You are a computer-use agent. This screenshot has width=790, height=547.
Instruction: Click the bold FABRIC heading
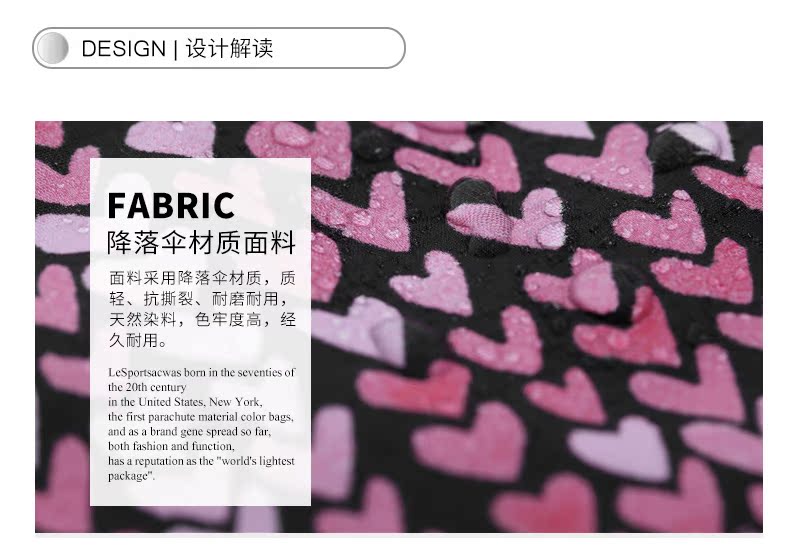click(171, 206)
